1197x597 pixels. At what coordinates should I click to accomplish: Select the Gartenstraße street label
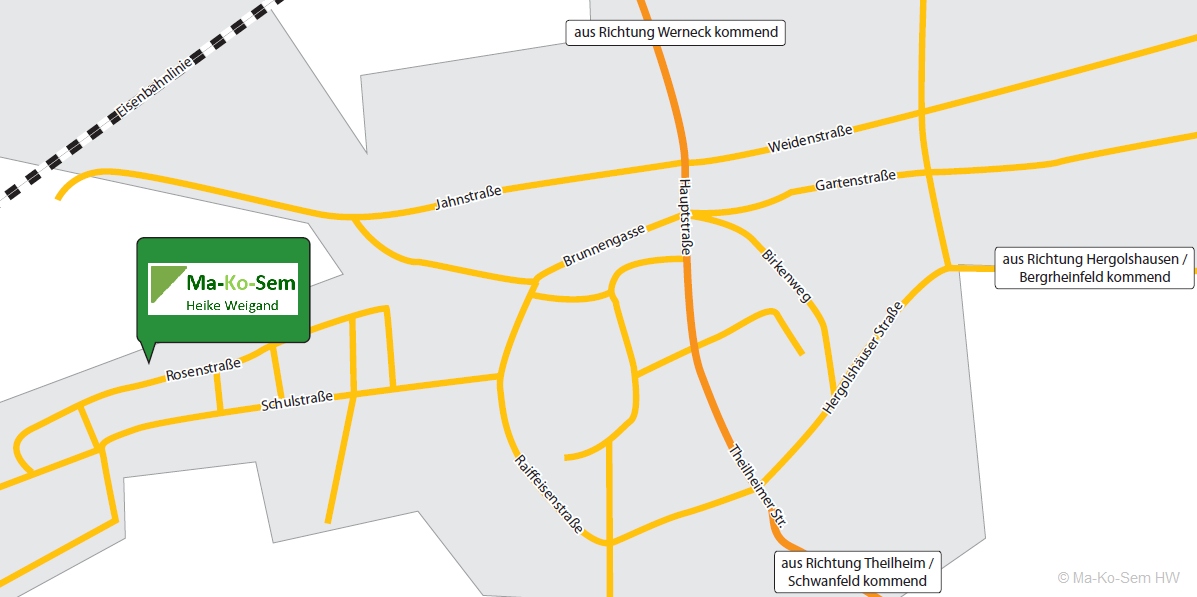click(855, 181)
